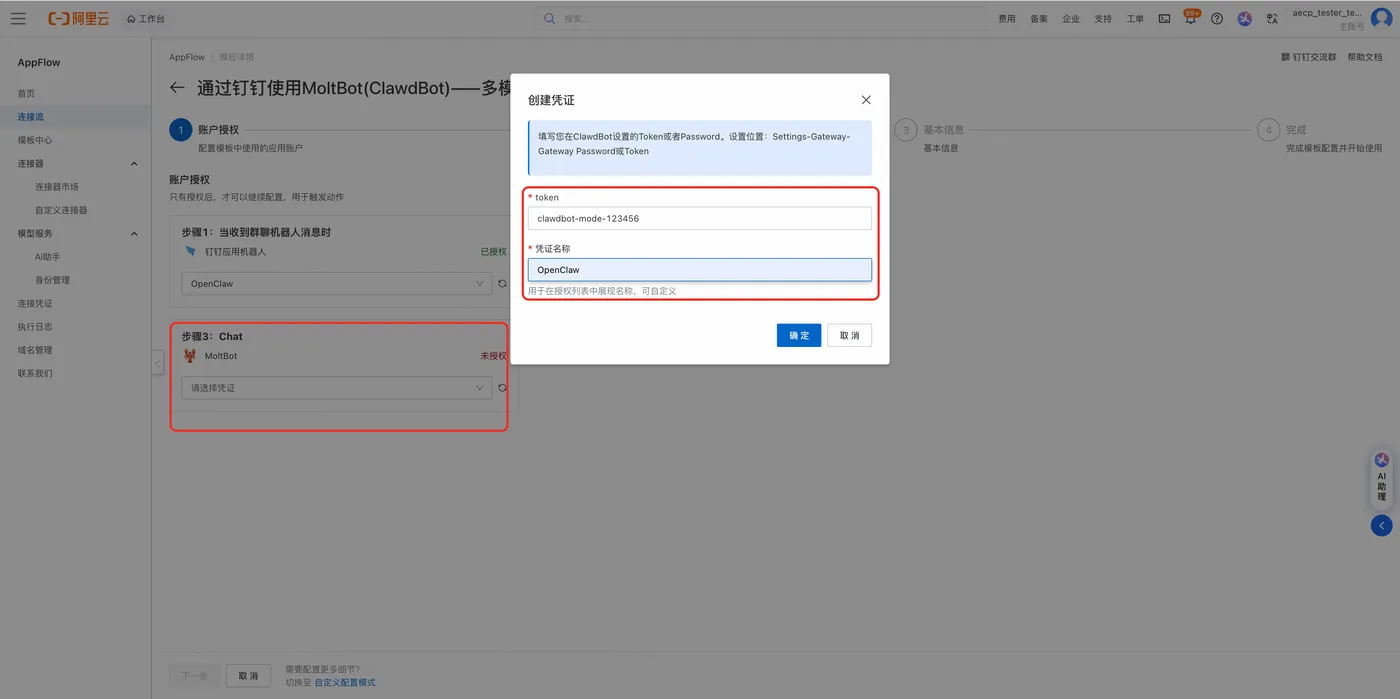Collapse the 模型服务 sidebar group
The height and width of the screenshot is (699, 1400).
(134, 233)
